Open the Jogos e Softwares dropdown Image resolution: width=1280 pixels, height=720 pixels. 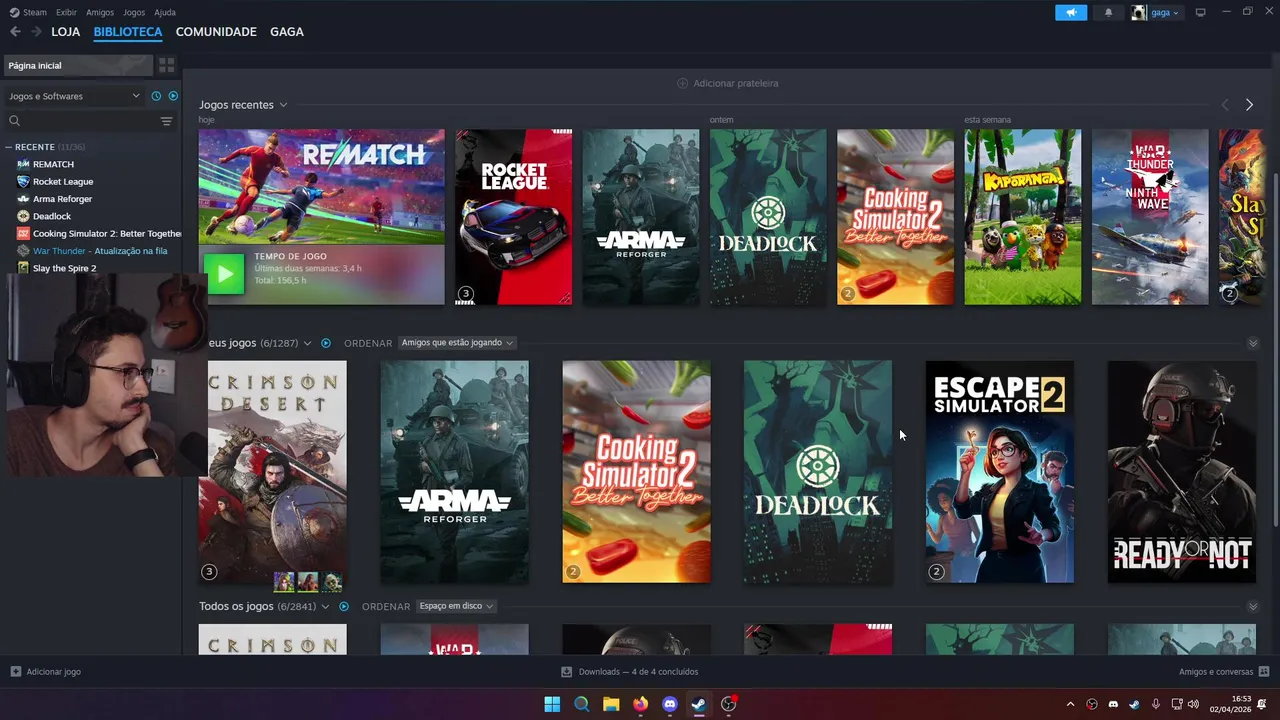(x=74, y=96)
